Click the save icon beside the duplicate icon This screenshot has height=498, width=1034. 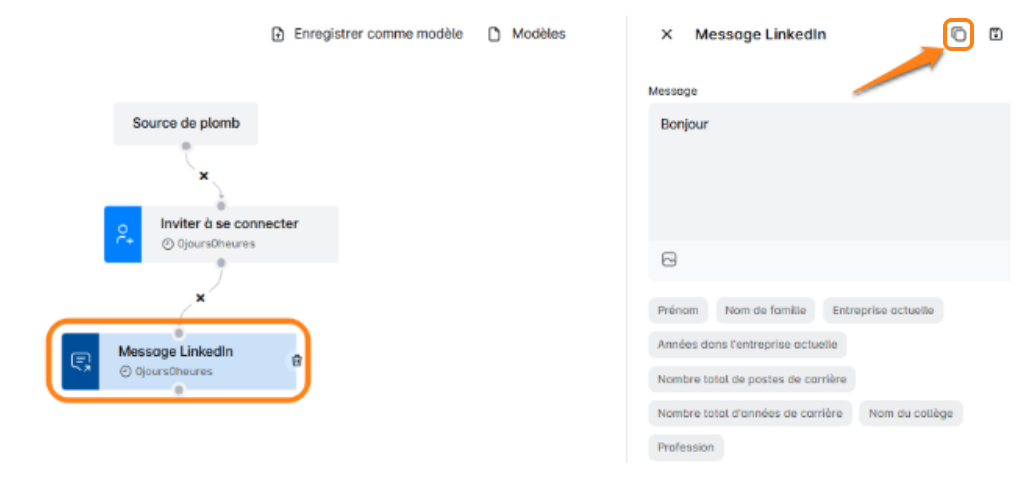996,35
